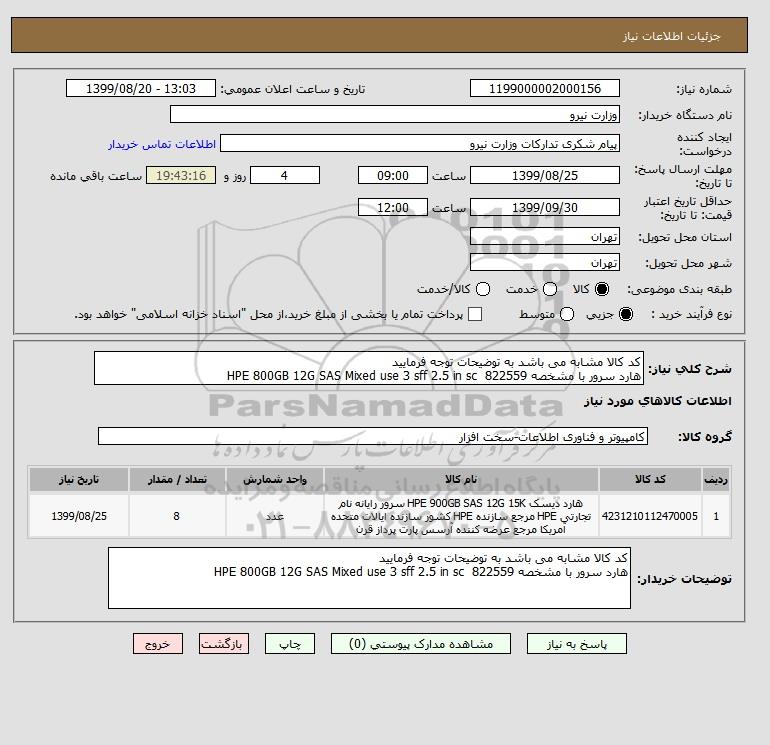
Task: Click the وزارت نیرو buyer name field
Action: point(395,114)
